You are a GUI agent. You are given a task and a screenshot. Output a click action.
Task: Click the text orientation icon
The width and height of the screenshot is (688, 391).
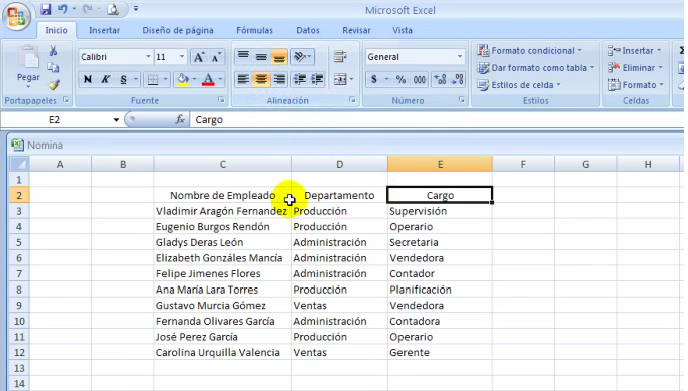point(300,57)
